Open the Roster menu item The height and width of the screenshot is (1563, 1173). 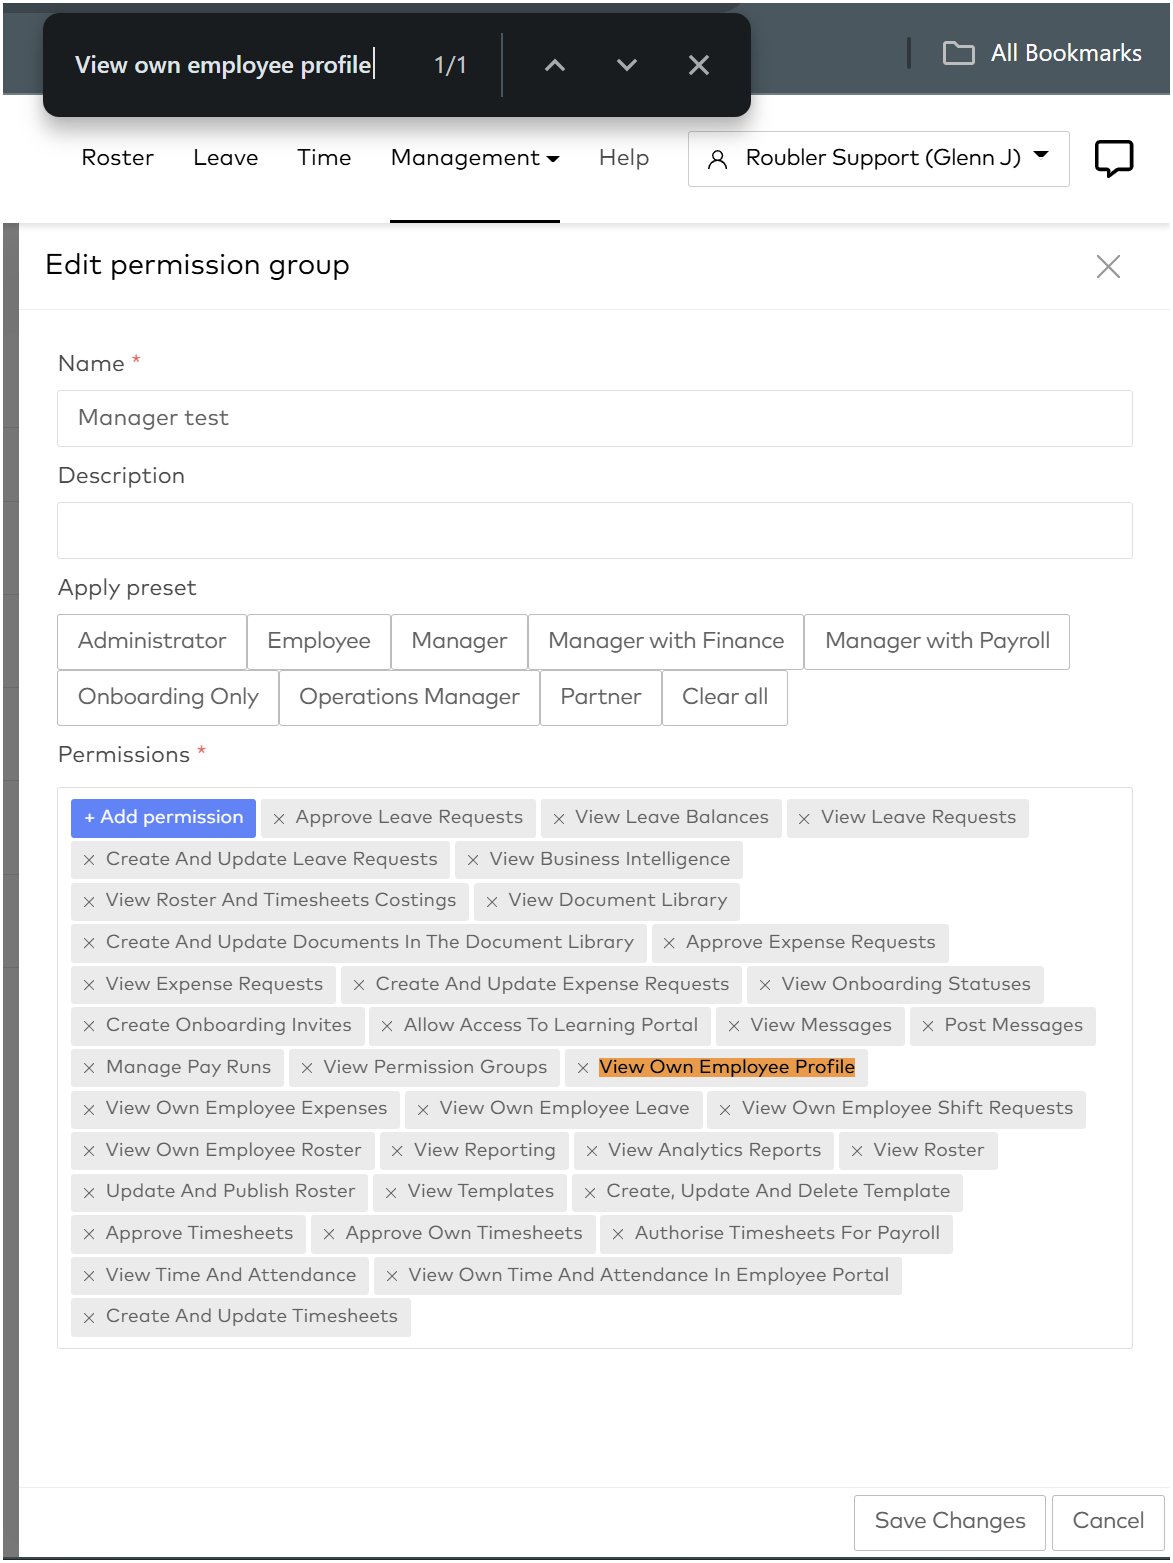[x=118, y=158]
